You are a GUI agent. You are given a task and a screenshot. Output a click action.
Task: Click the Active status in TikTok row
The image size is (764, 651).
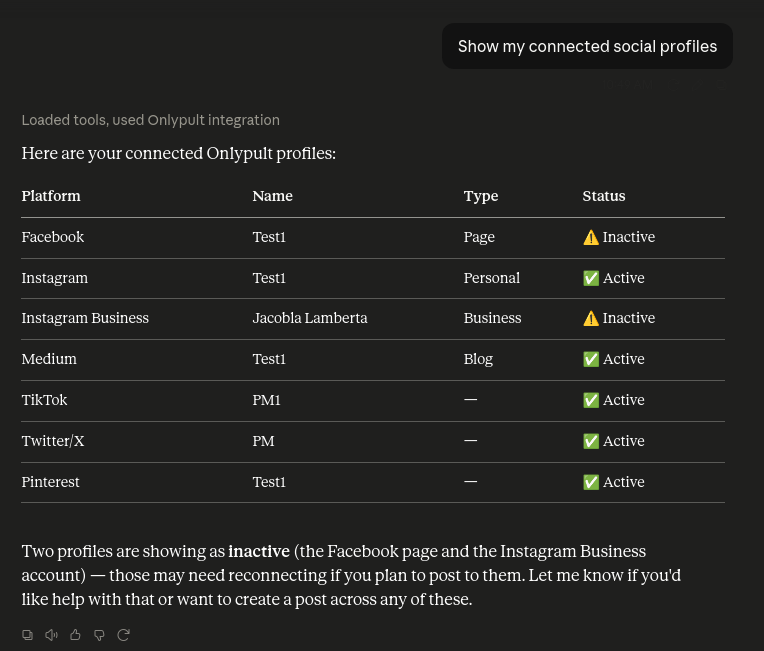point(613,400)
